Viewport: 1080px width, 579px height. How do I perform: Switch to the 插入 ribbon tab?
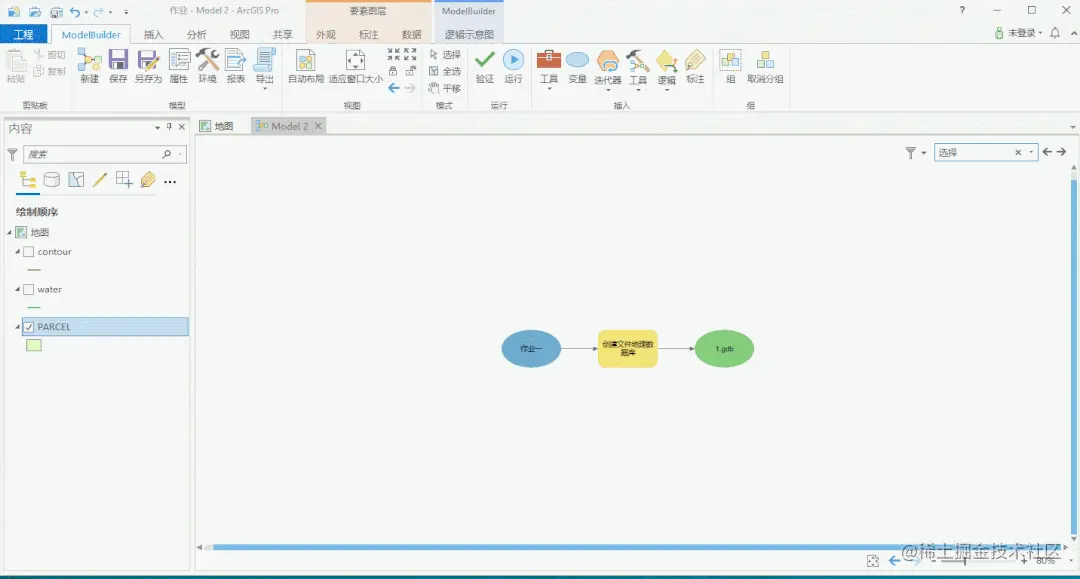click(154, 34)
